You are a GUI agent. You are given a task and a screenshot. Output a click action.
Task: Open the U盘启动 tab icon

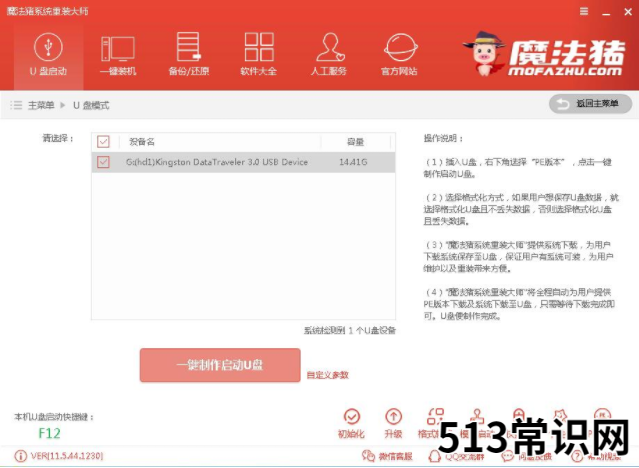pyautogui.click(x=48, y=47)
